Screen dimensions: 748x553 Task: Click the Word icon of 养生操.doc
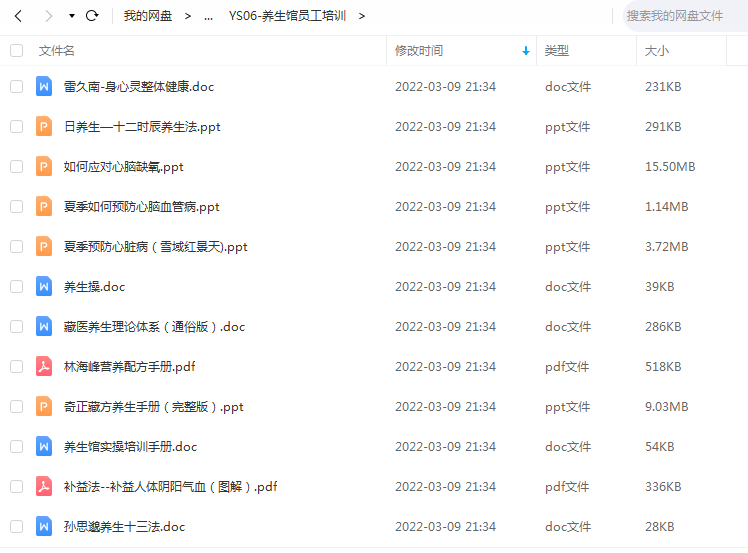click(44, 286)
